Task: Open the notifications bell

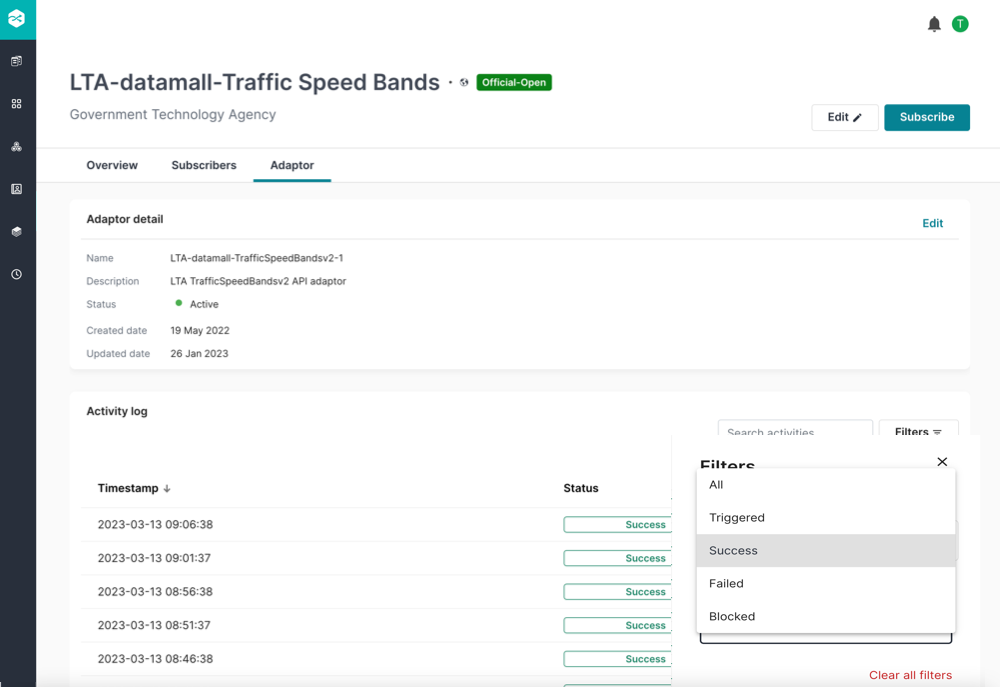Action: coord(934,24)
